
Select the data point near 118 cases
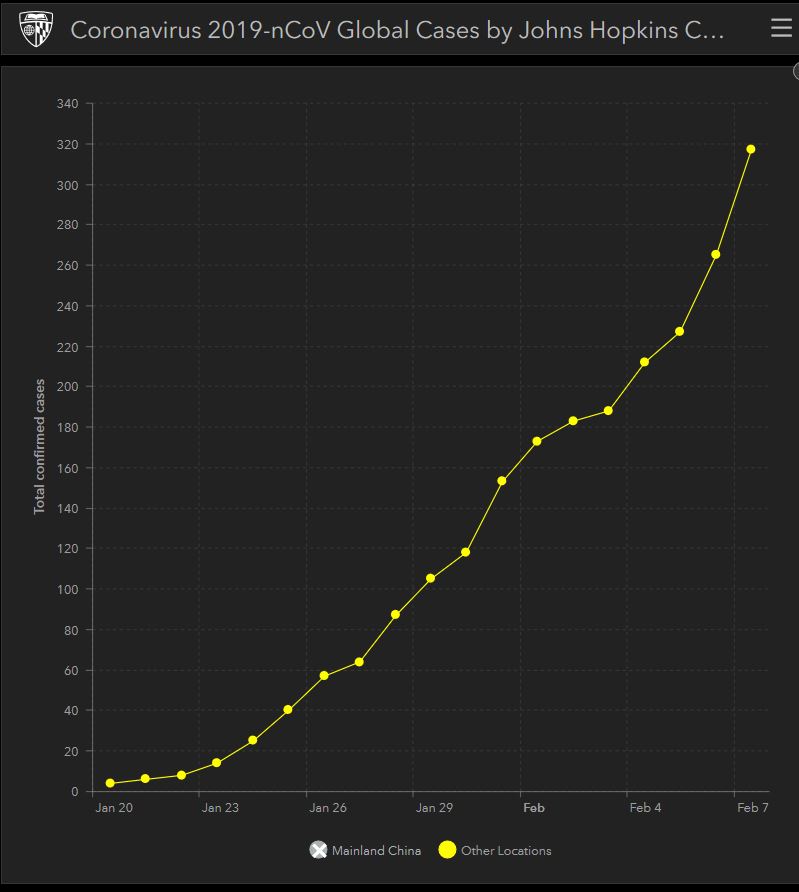[x=465, y=552]
